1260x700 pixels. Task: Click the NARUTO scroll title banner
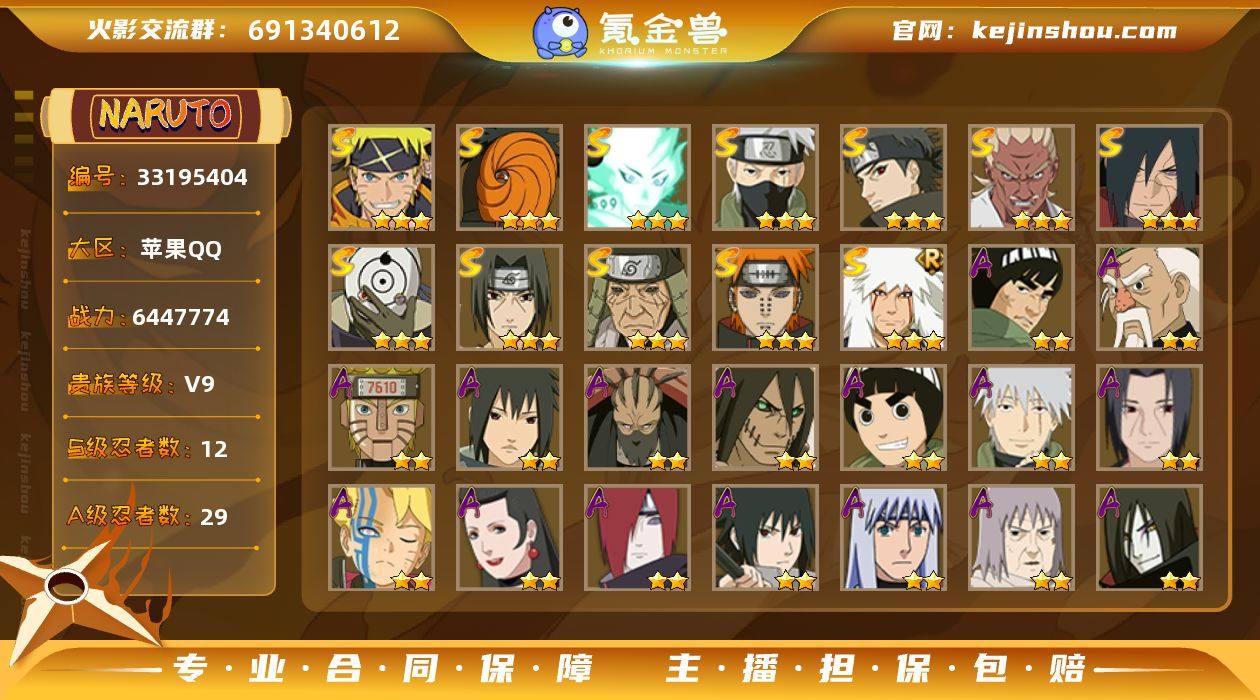[x=166, y=115]
